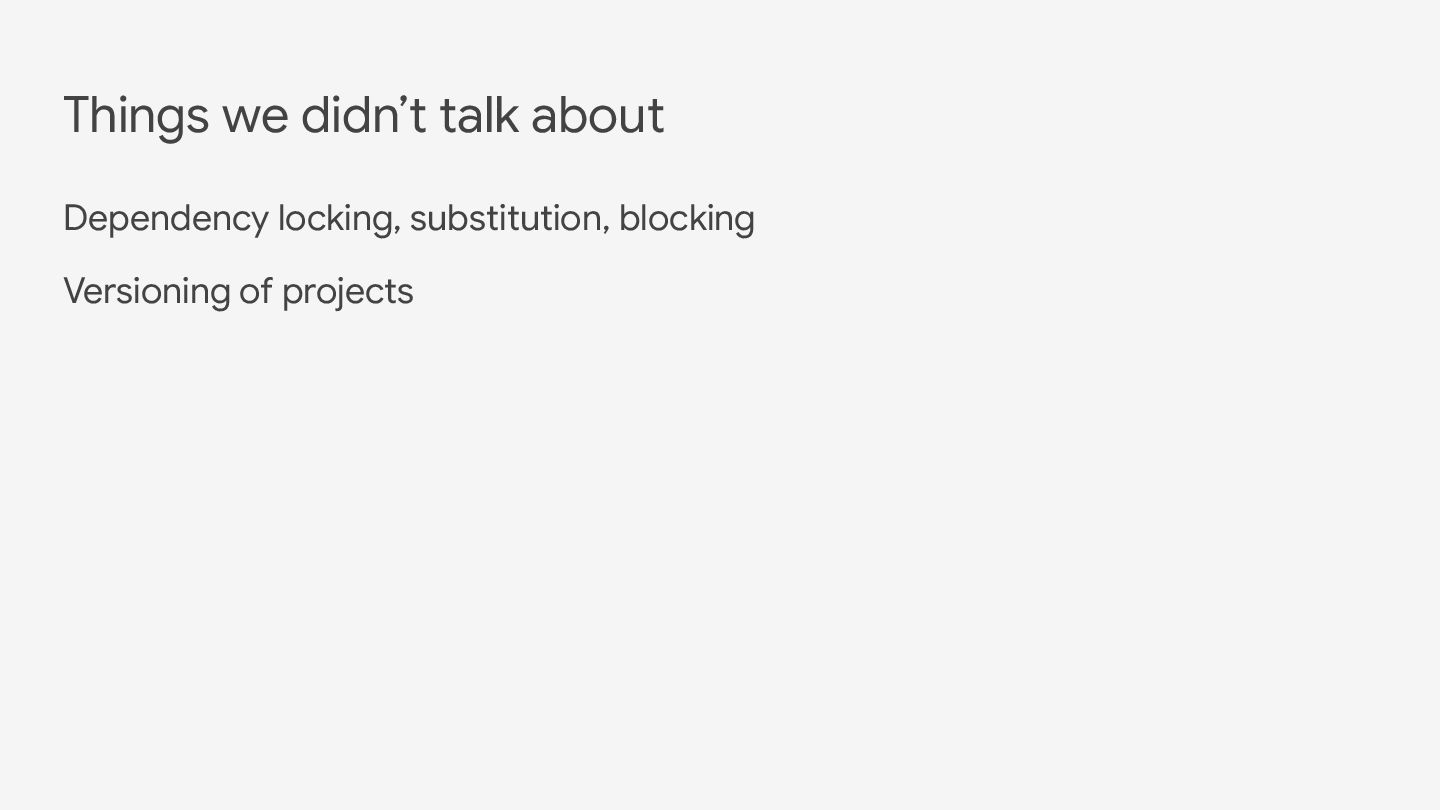Click the word "Dependency"
This screenshot has width=1440, height=810.
coord(166,220)
